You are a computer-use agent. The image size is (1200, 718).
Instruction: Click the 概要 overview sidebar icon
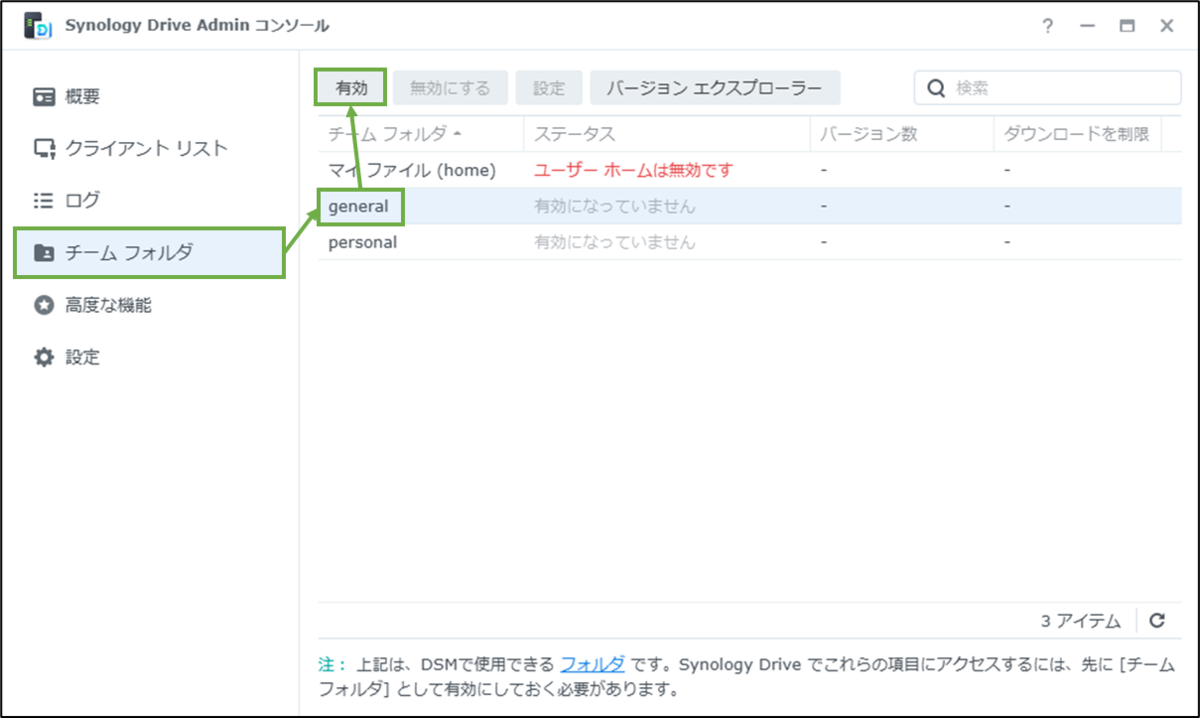click(44, 97)
